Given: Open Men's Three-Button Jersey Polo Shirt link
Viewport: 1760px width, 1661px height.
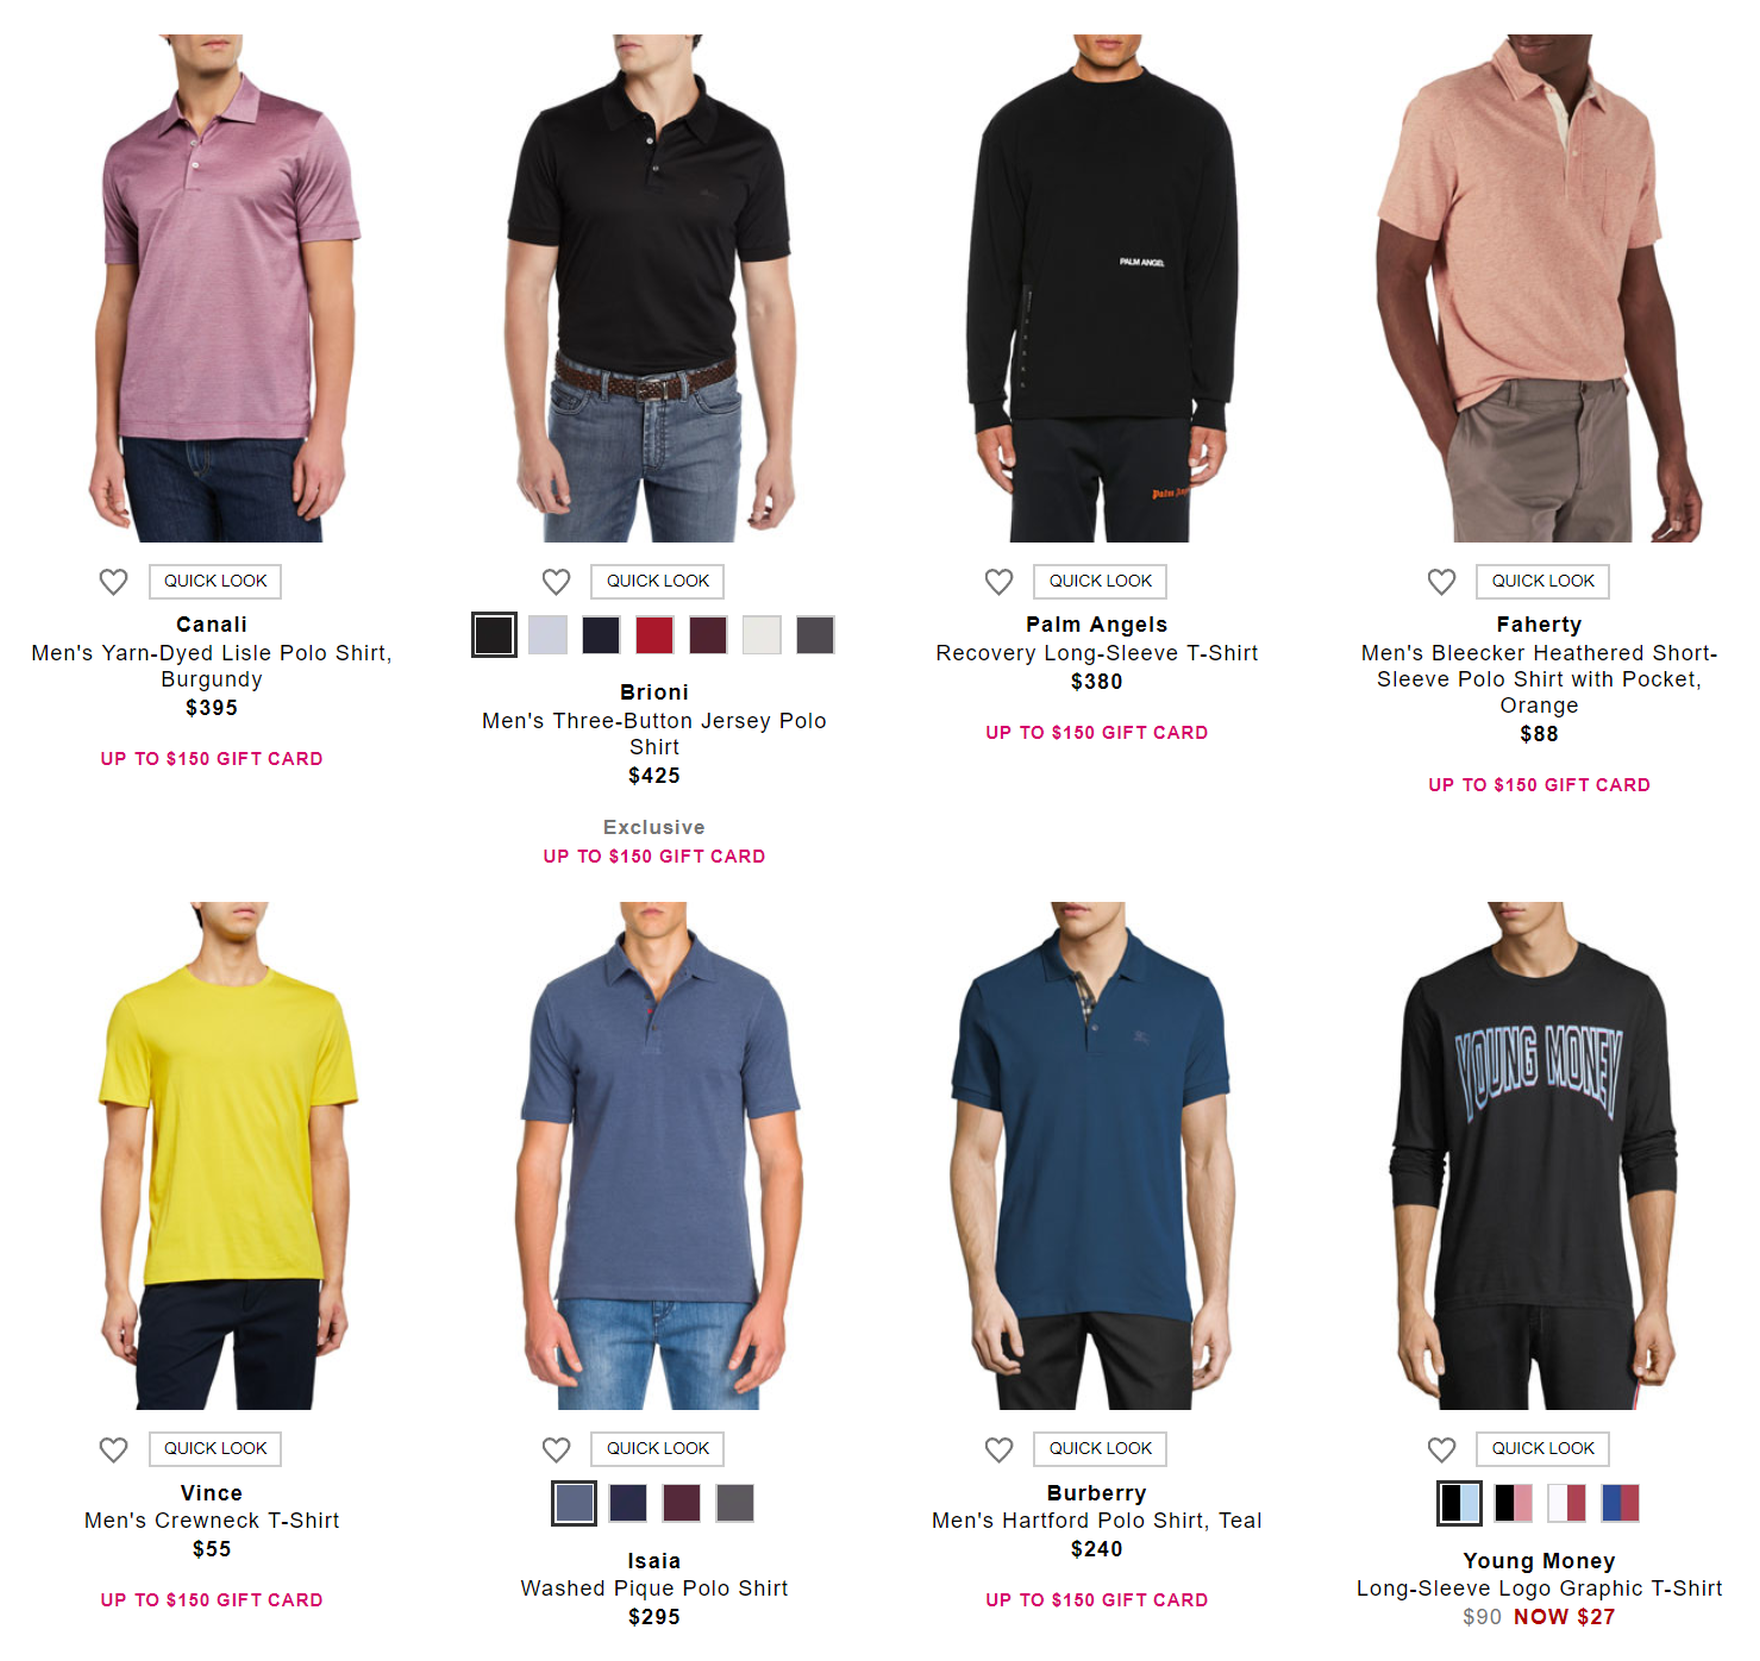Looking at the screenshot, I should coord(654,734).
